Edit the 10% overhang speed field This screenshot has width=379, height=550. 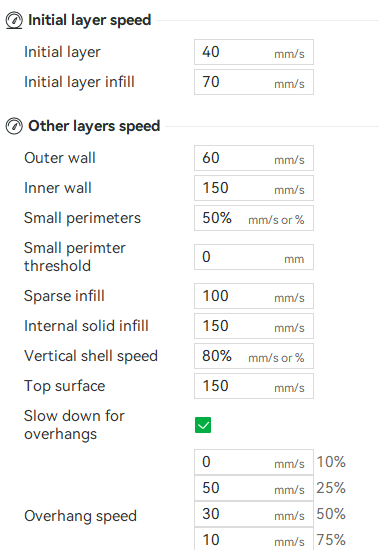(x=254, y=462)
